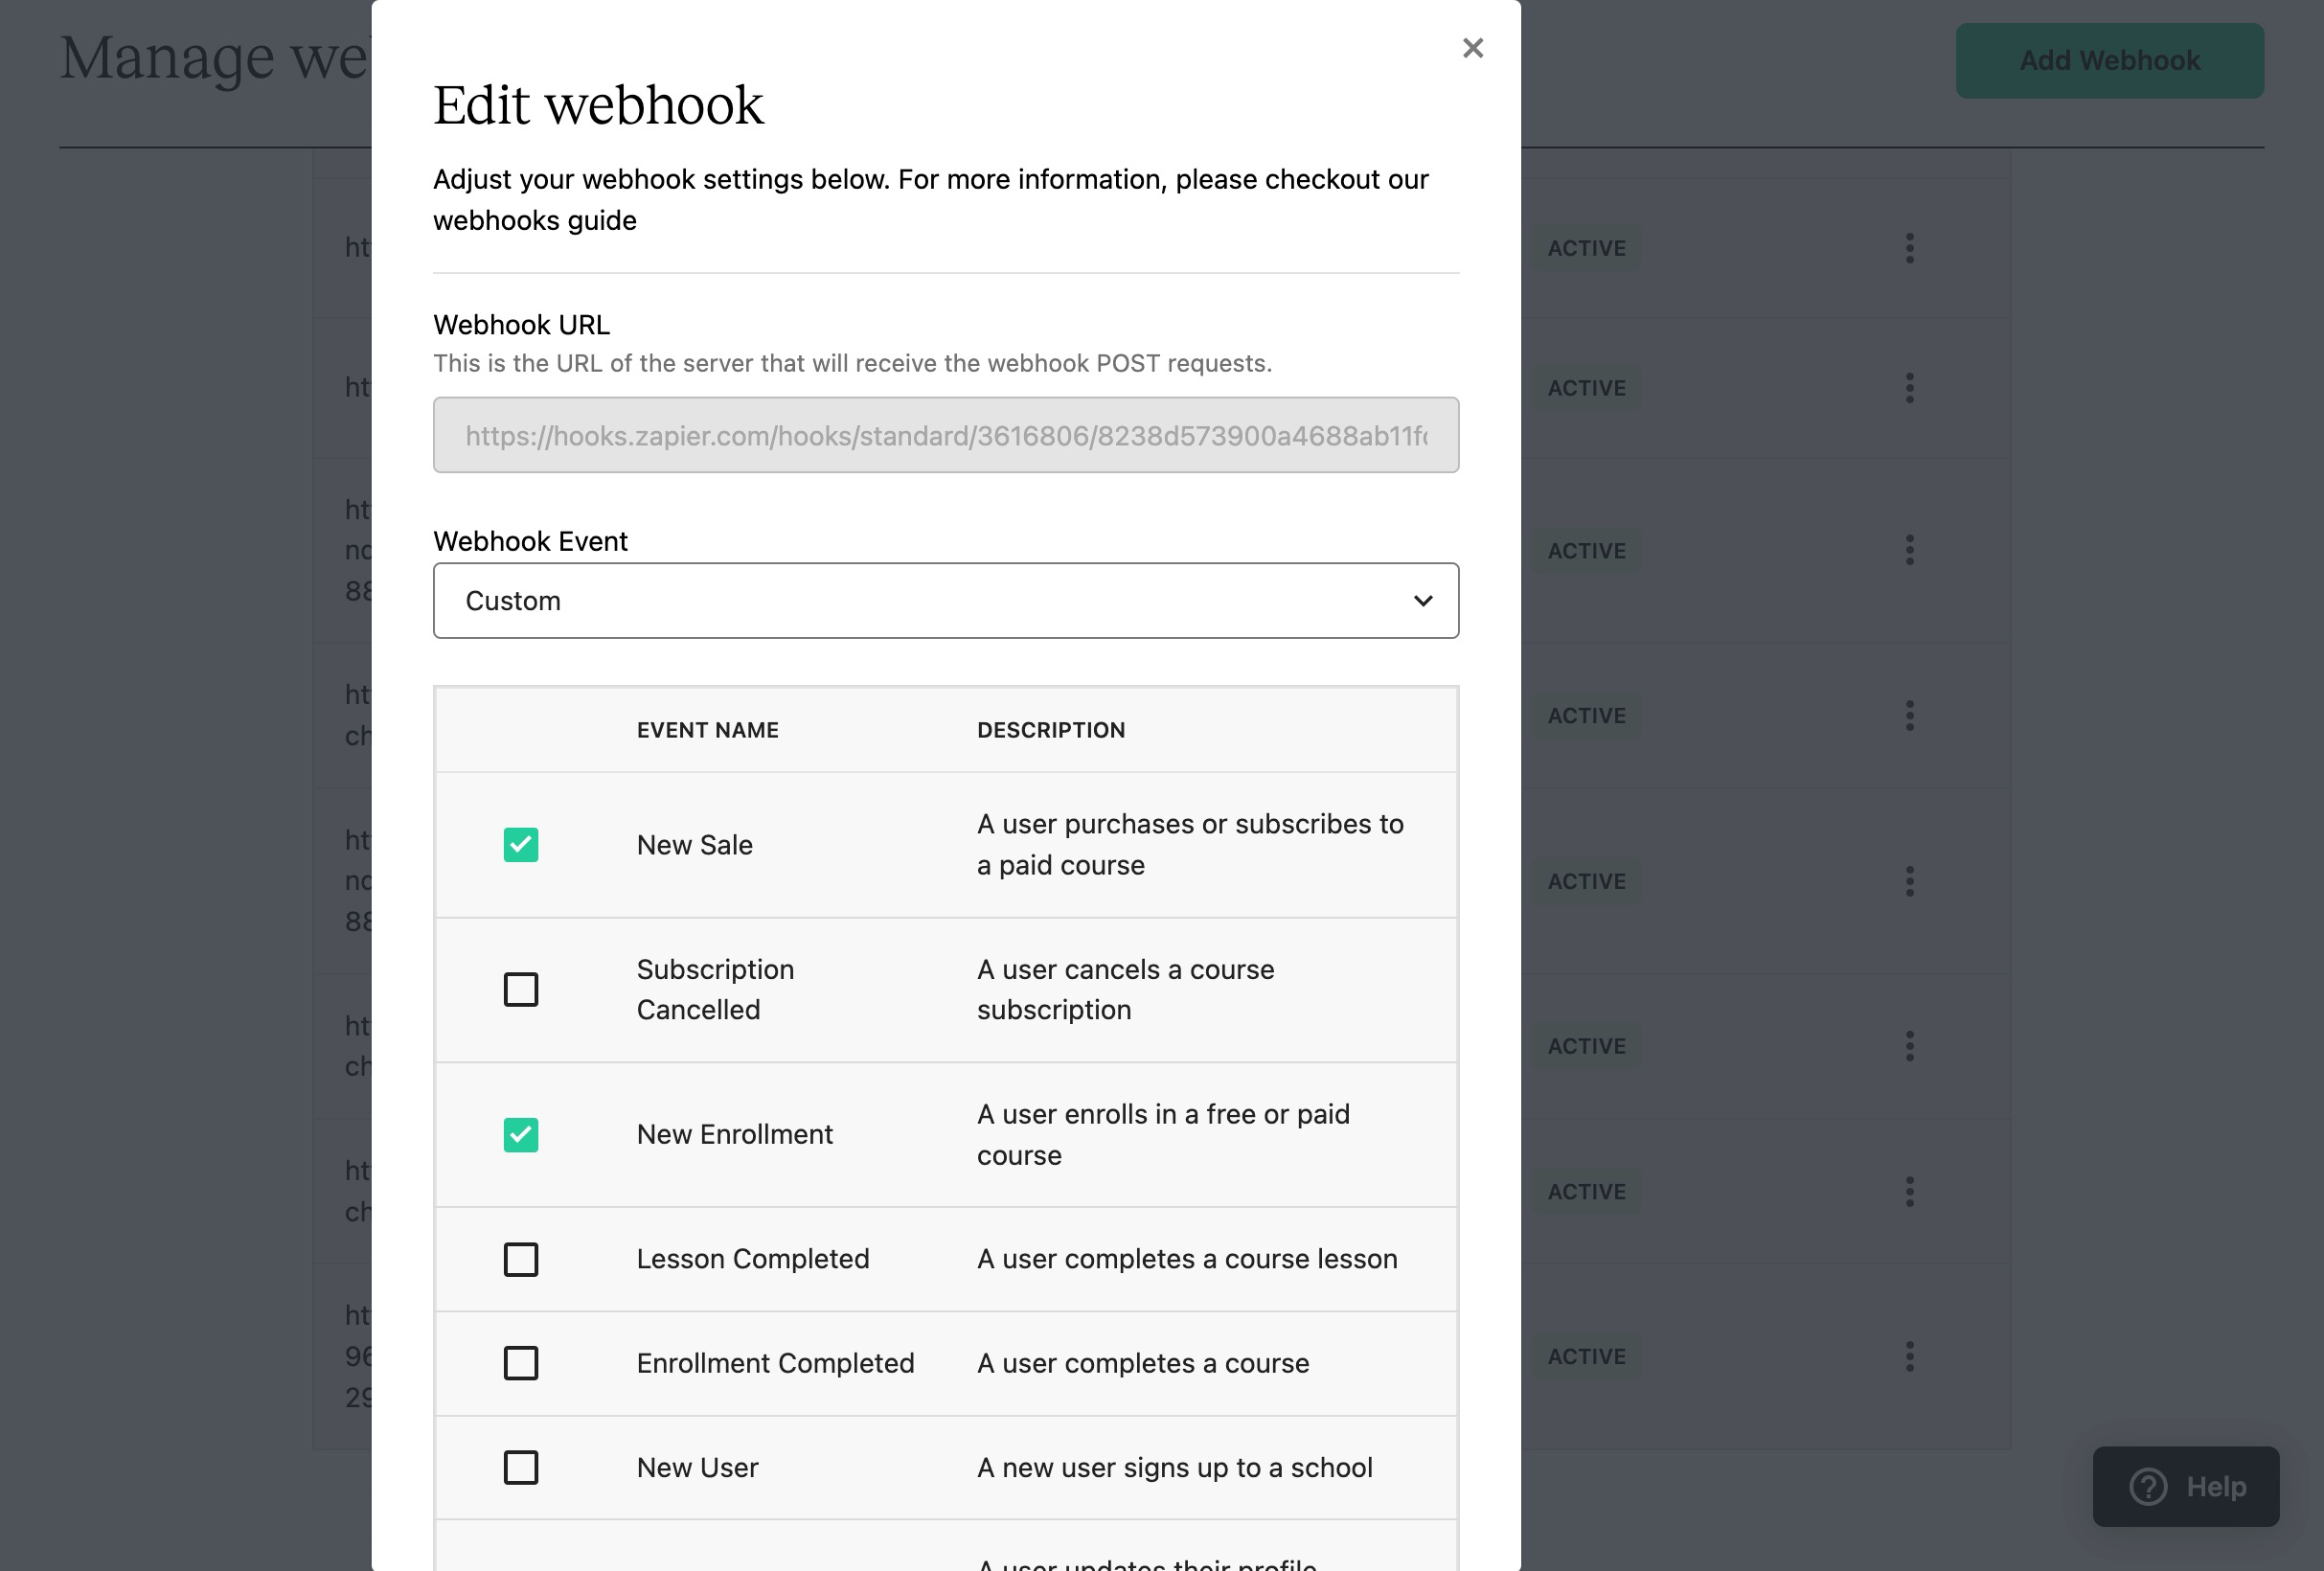Click the DESCRIPTION column header
The width and height of the screenshot is (2324, 1571).
click(x=1051, y=730)
